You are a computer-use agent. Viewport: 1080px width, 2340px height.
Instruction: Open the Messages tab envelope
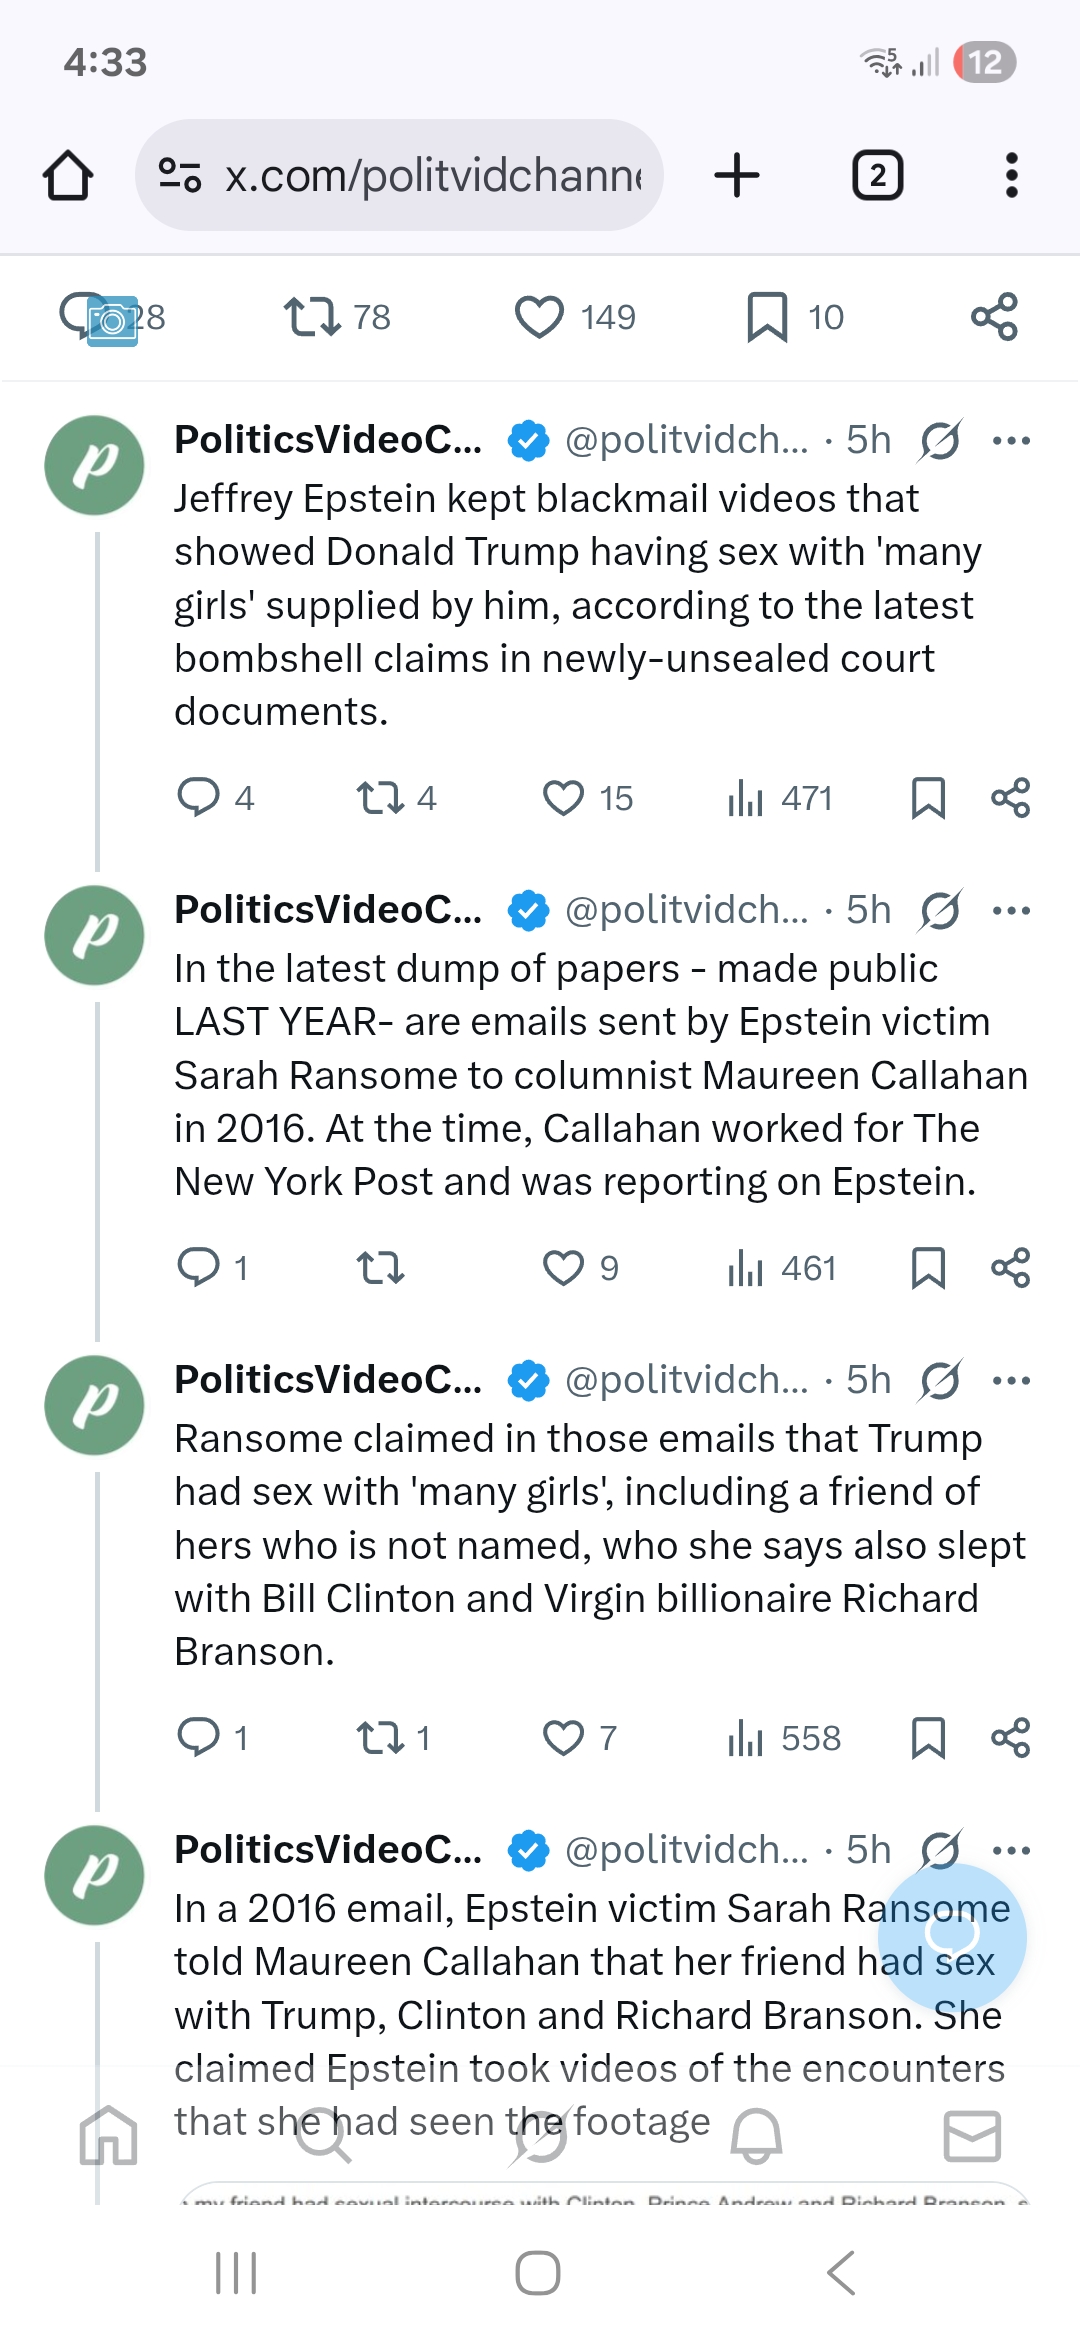click(972, 2136)
